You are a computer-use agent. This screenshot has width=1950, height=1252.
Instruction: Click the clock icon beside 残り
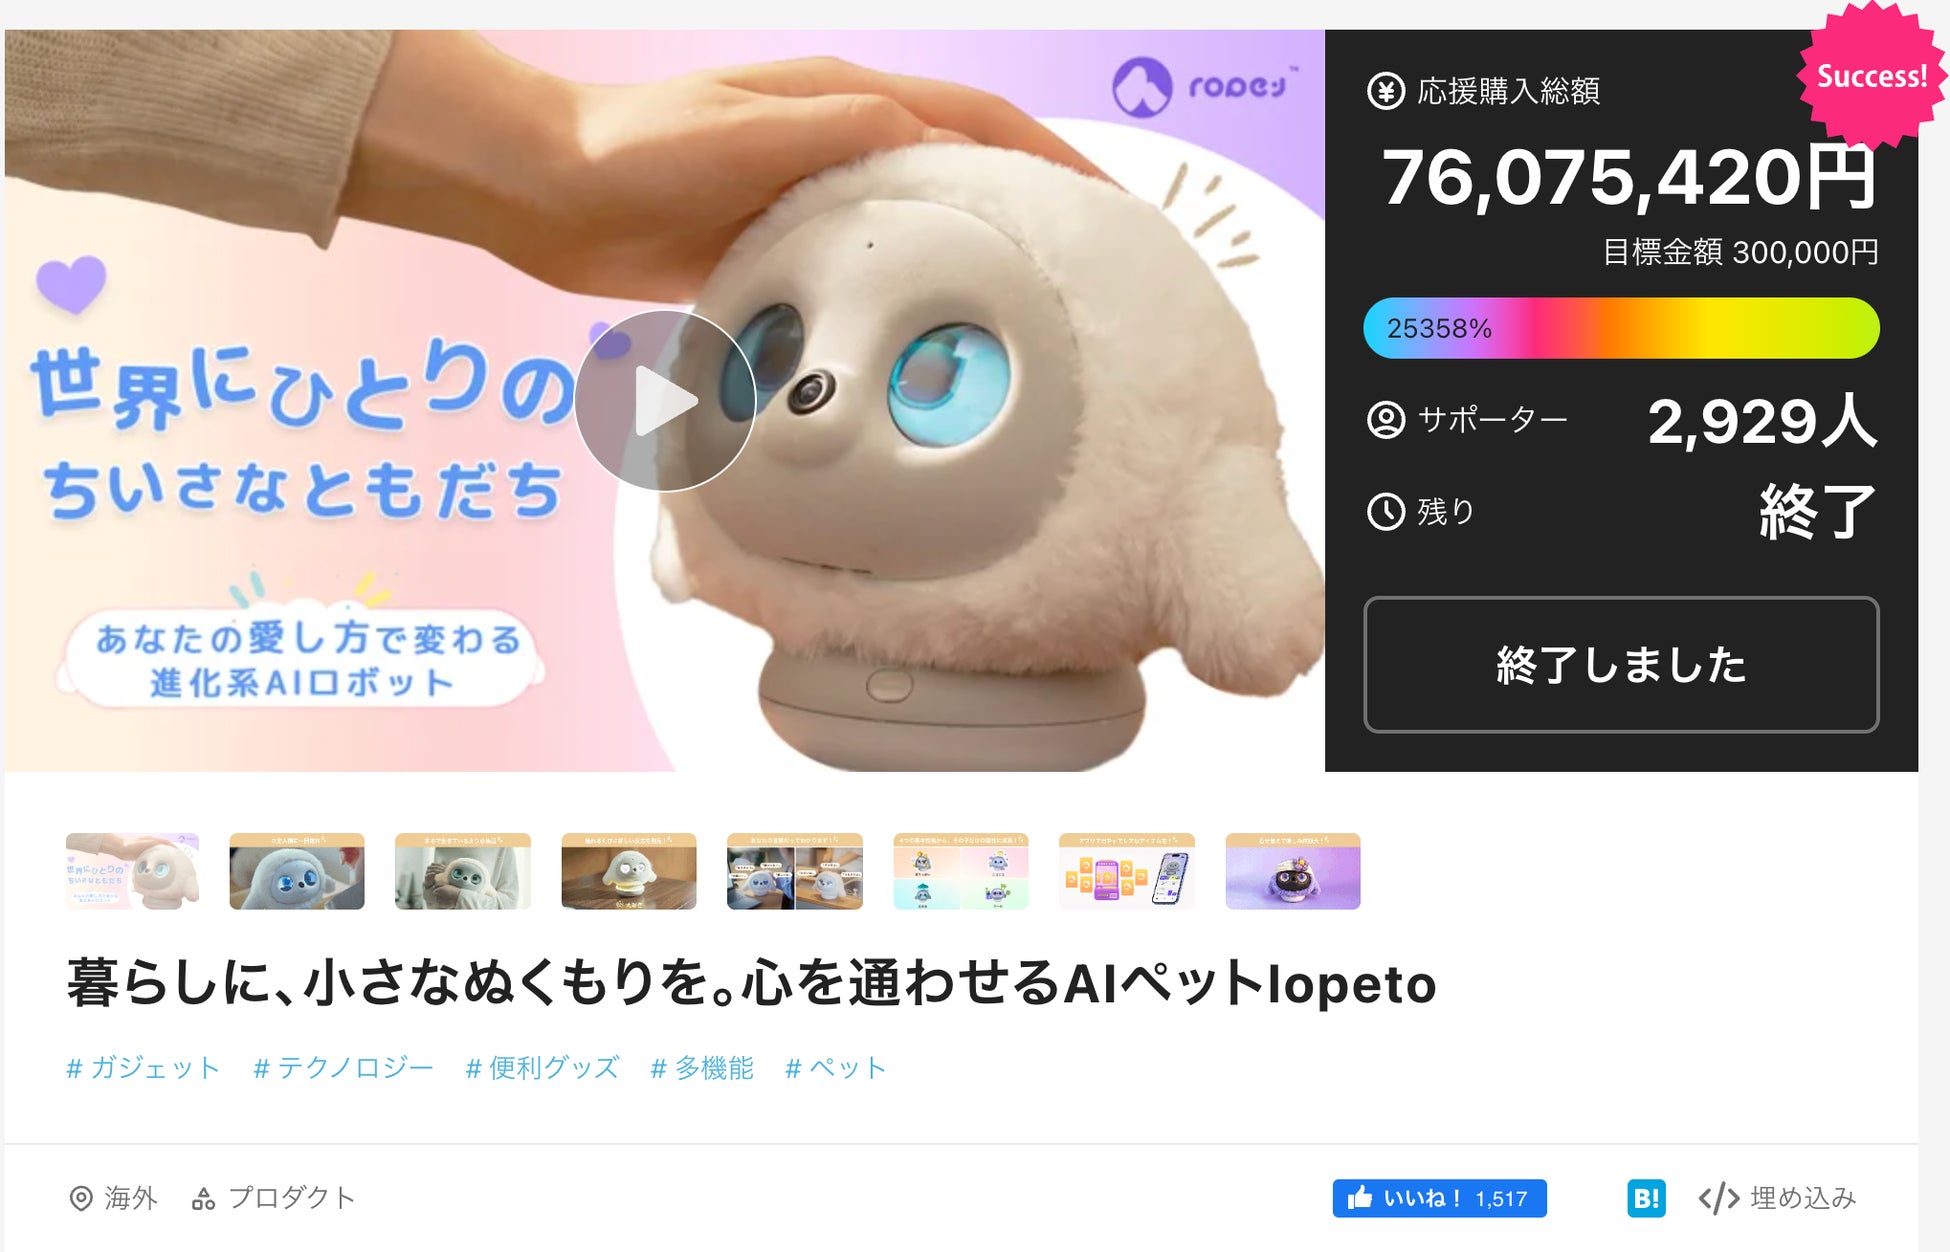[x=1386, y=511]
